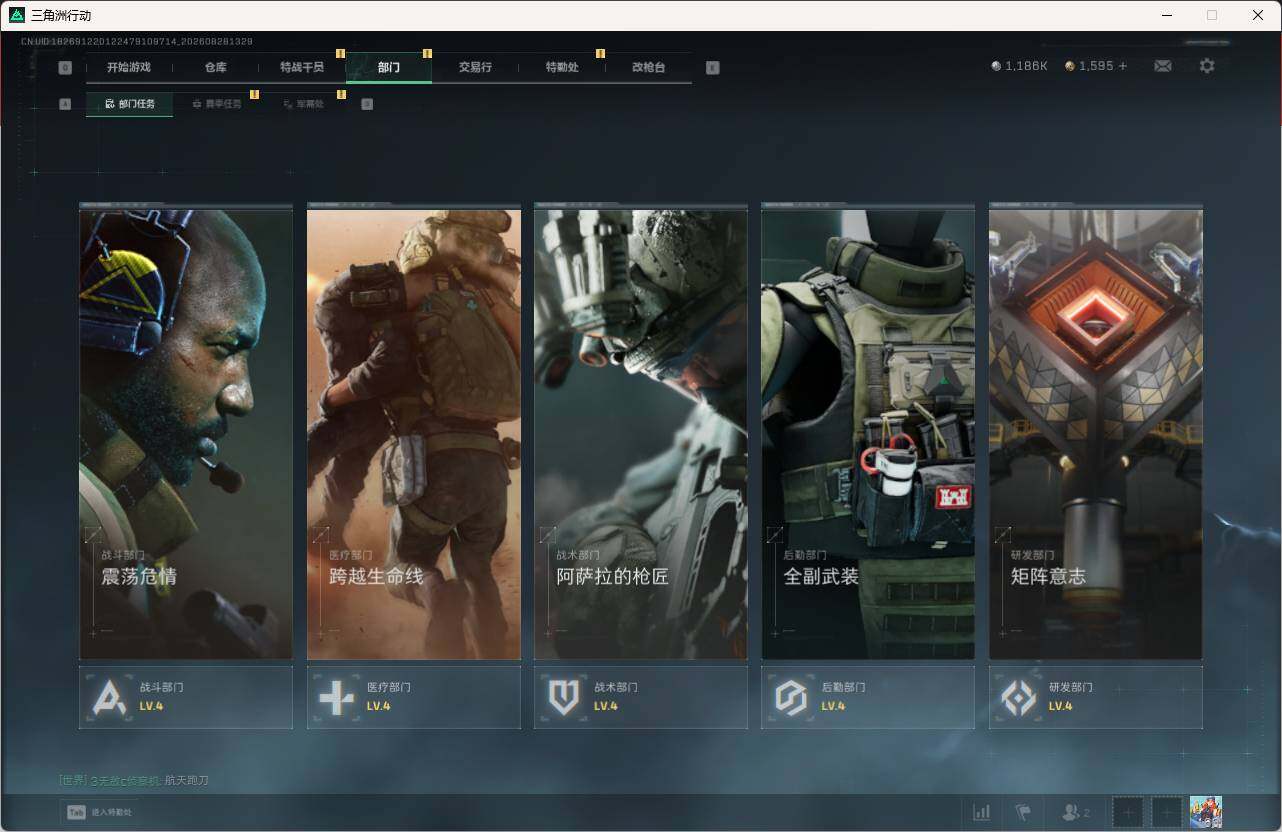Click the expand corner icon on 矩阵意志 card
Image resolution: width=1282 pixels, height=832 pixels.
click(x=1002, y=535)
